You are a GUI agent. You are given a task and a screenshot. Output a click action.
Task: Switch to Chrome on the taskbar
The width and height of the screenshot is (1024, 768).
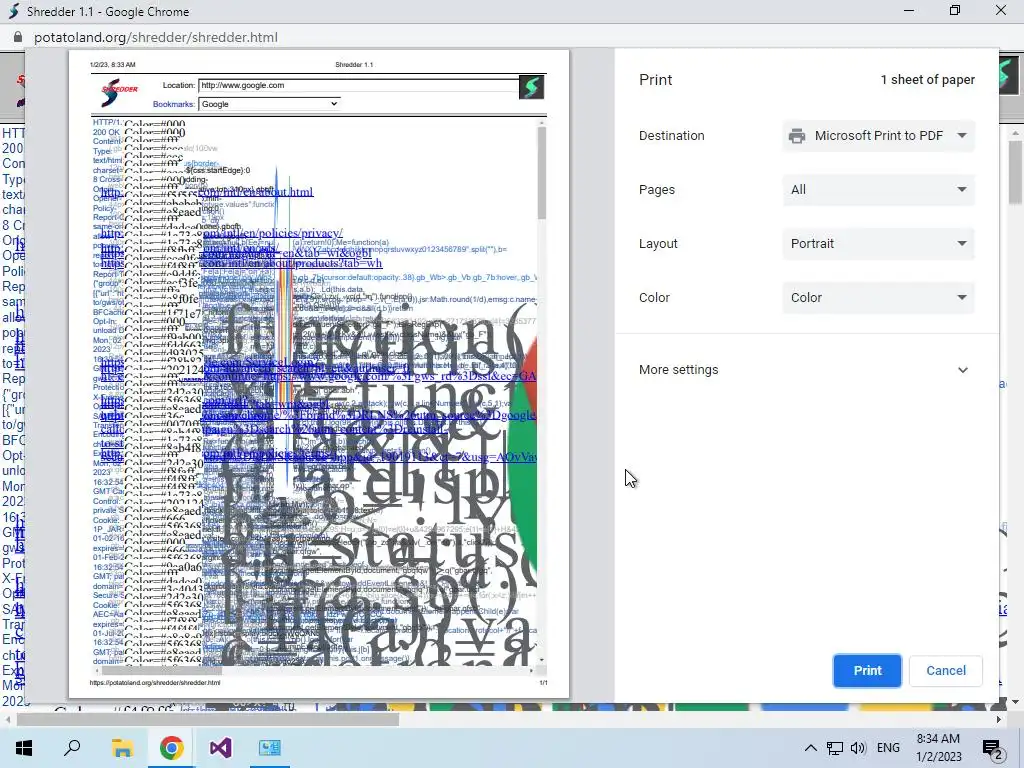[x=171, y=748]
